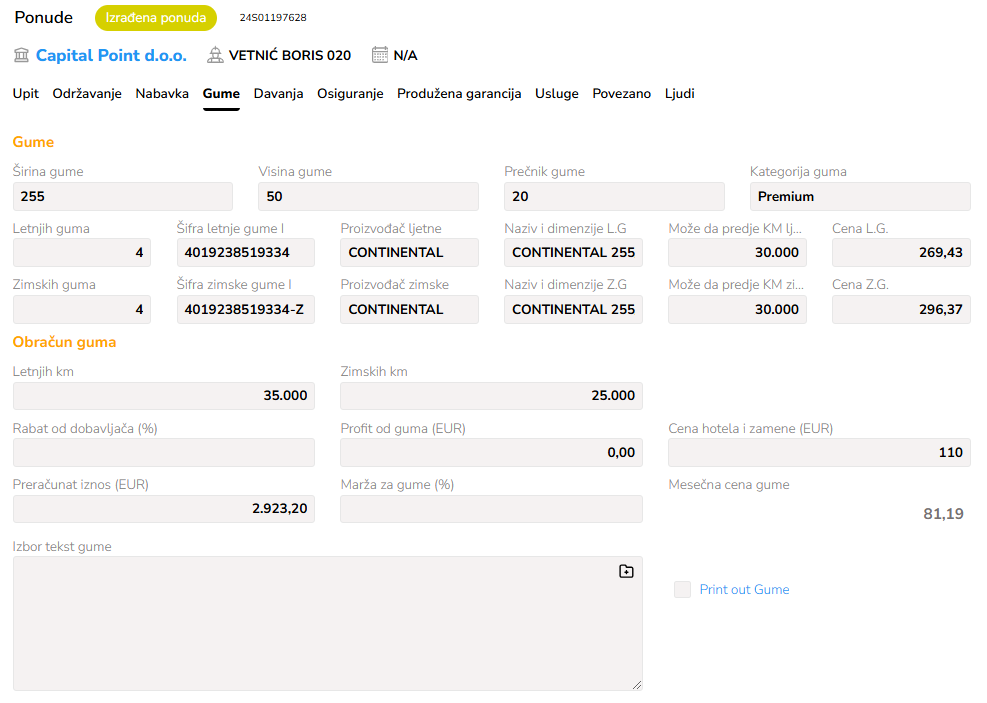Switch to the Ljudi tab
The height and width of the screenshot is (703, 987).
click(x=679, y=94)
